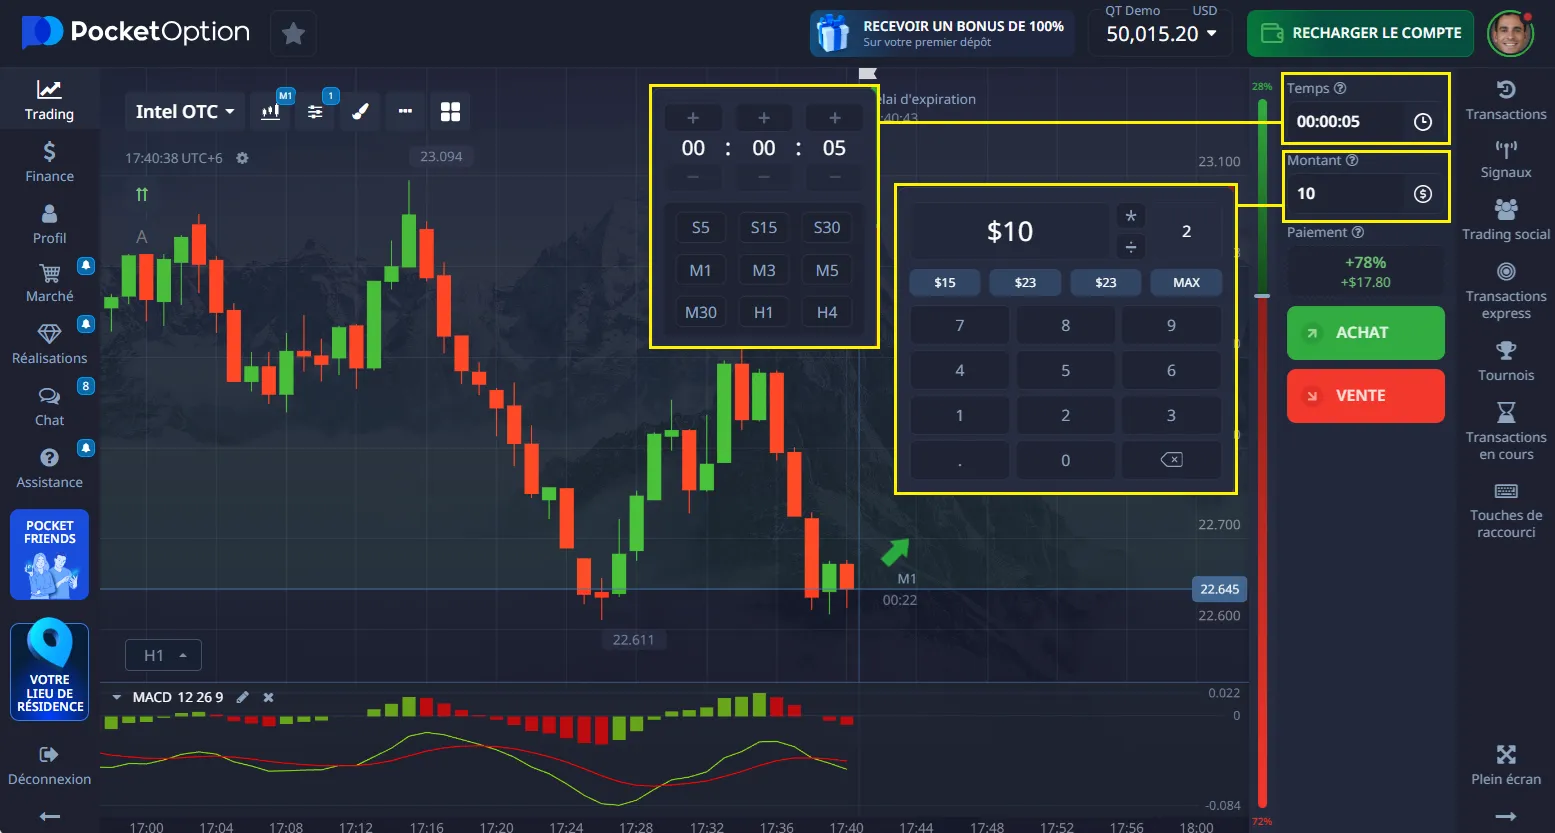1555x833 pixels.
Task: Collapse left sidebar with arrow
Action: coord(49,817)
